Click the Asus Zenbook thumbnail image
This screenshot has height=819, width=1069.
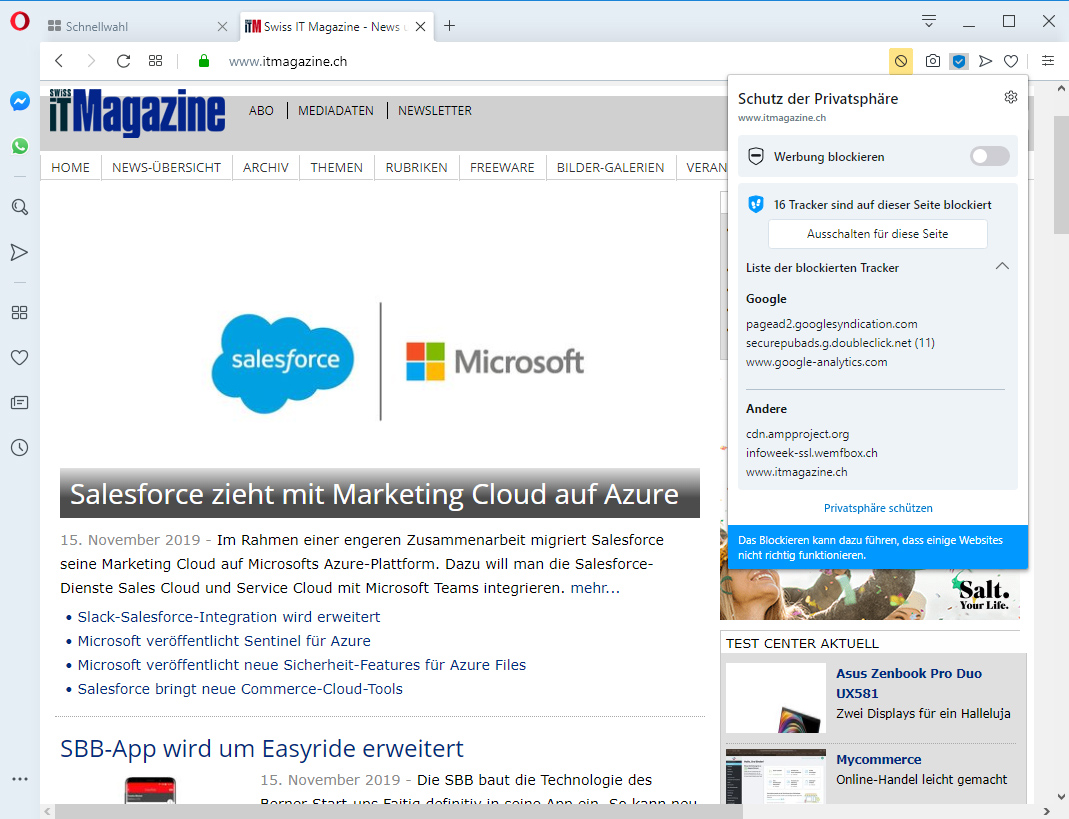[776, 698]
